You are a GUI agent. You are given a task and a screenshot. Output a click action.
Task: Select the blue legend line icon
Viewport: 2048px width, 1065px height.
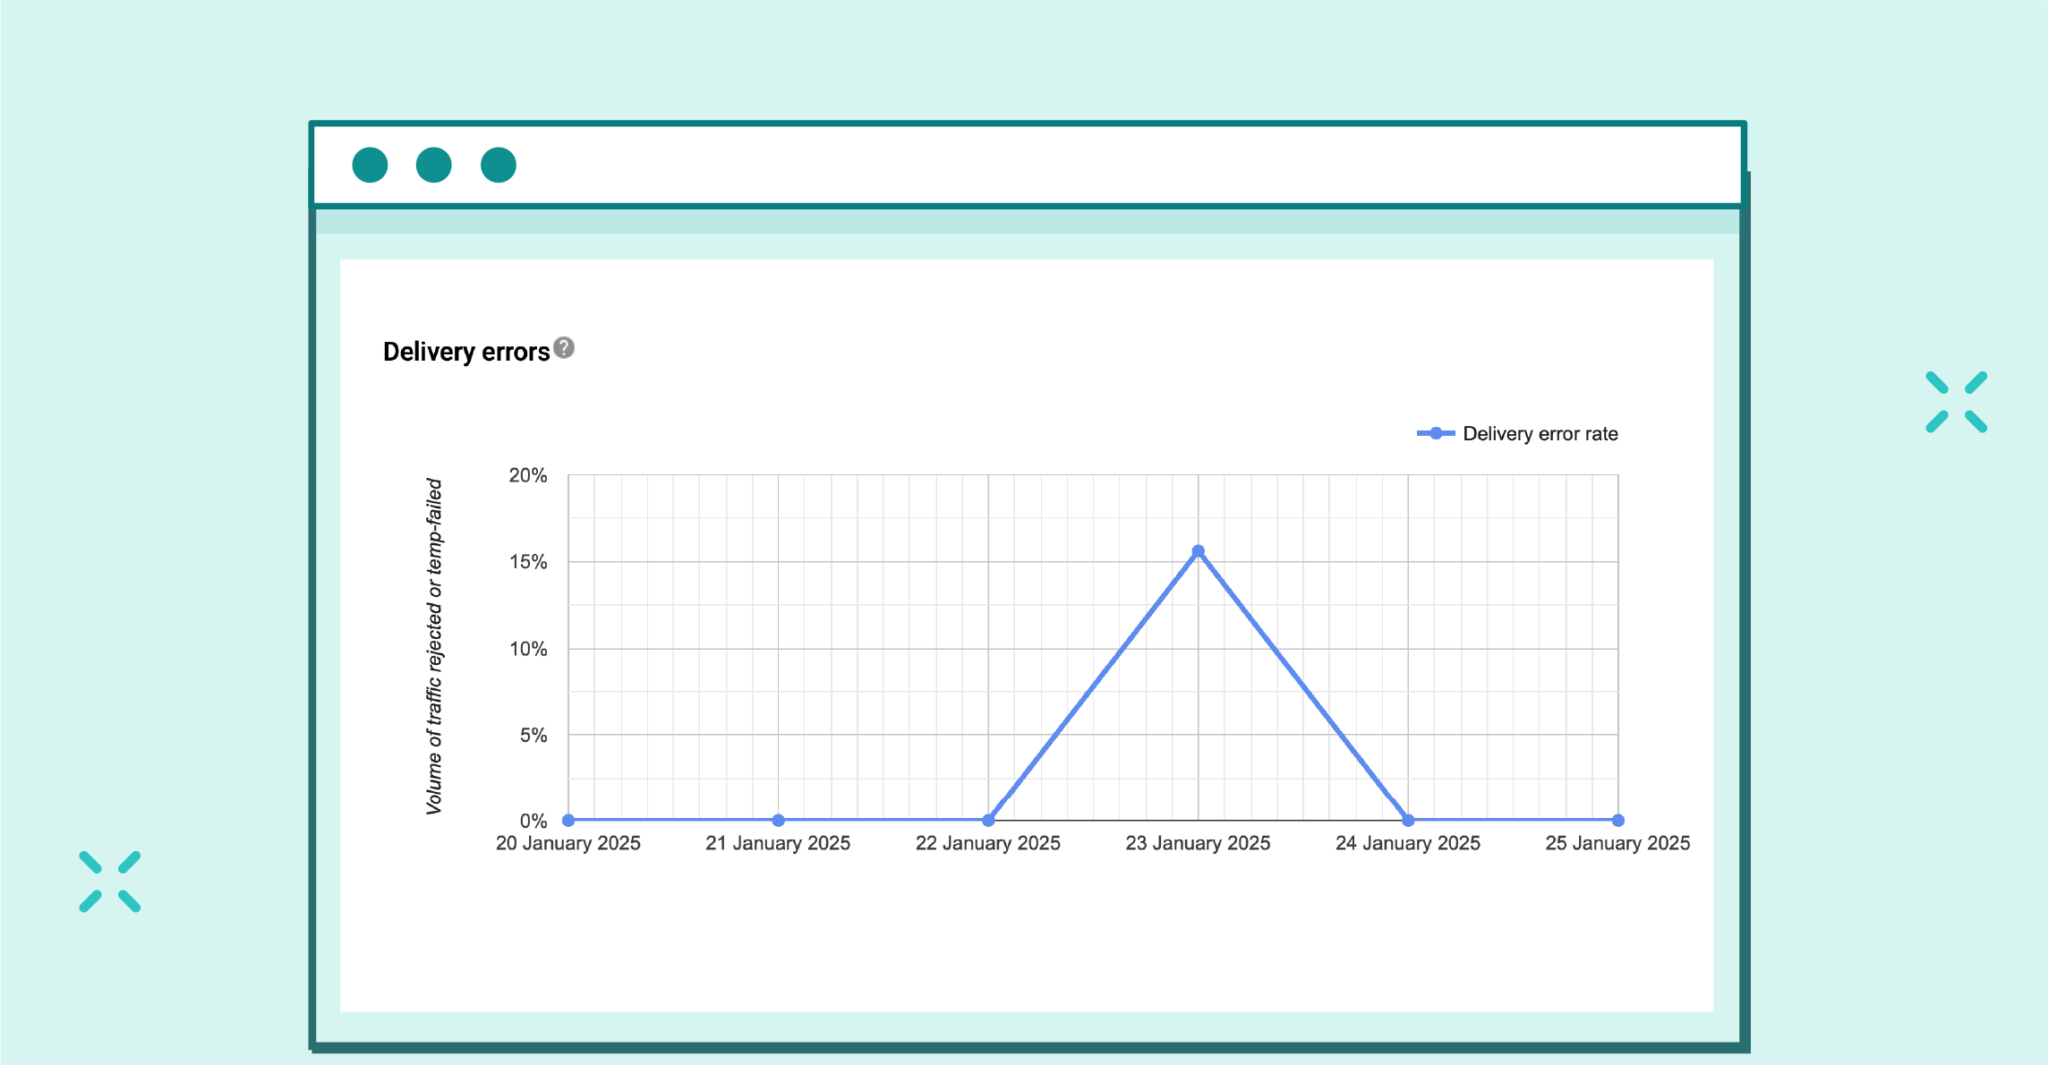click(1434, 433)
